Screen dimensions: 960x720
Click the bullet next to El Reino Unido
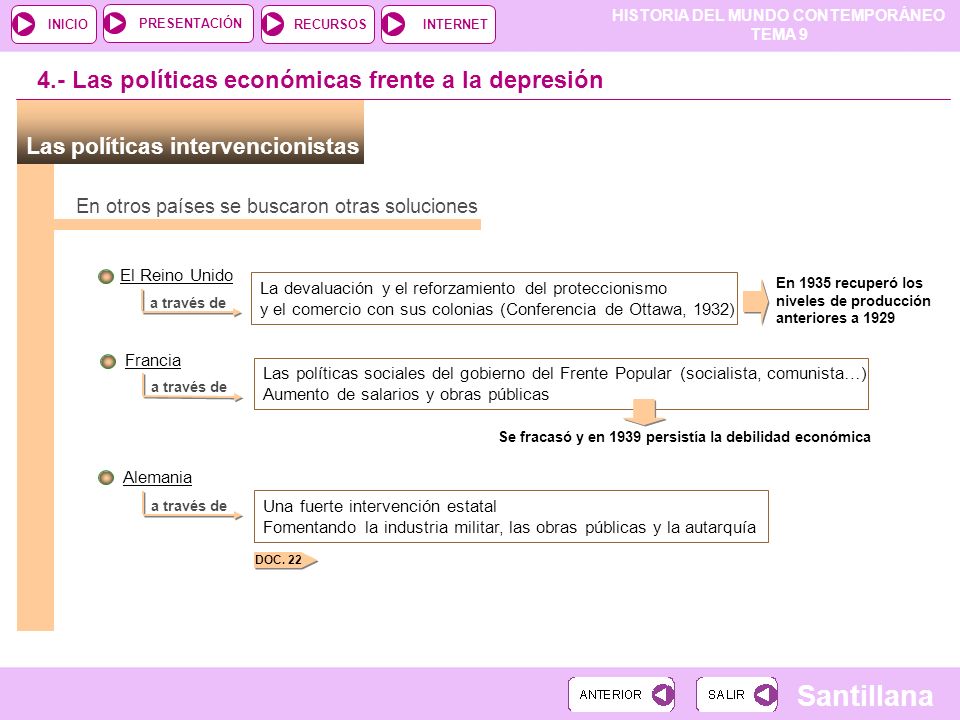point(106,277)
